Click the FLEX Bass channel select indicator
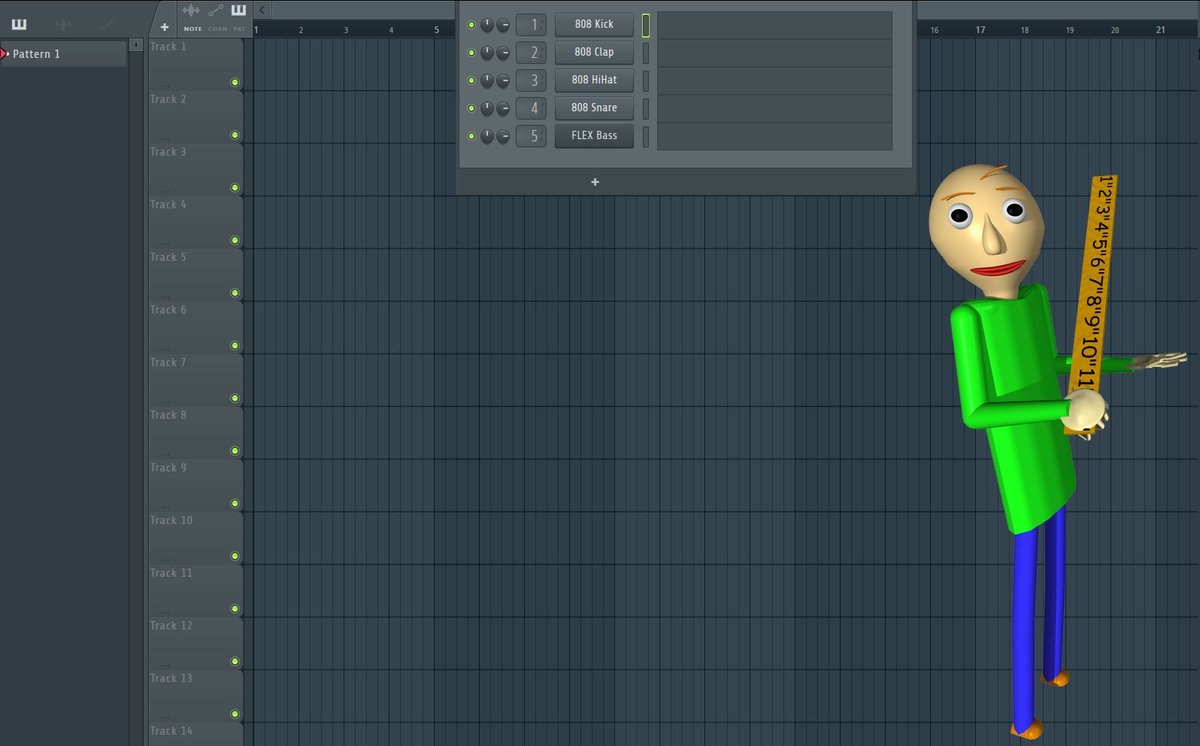The height and width of the screenshot is (746, 1200). [x=646, y=137]
